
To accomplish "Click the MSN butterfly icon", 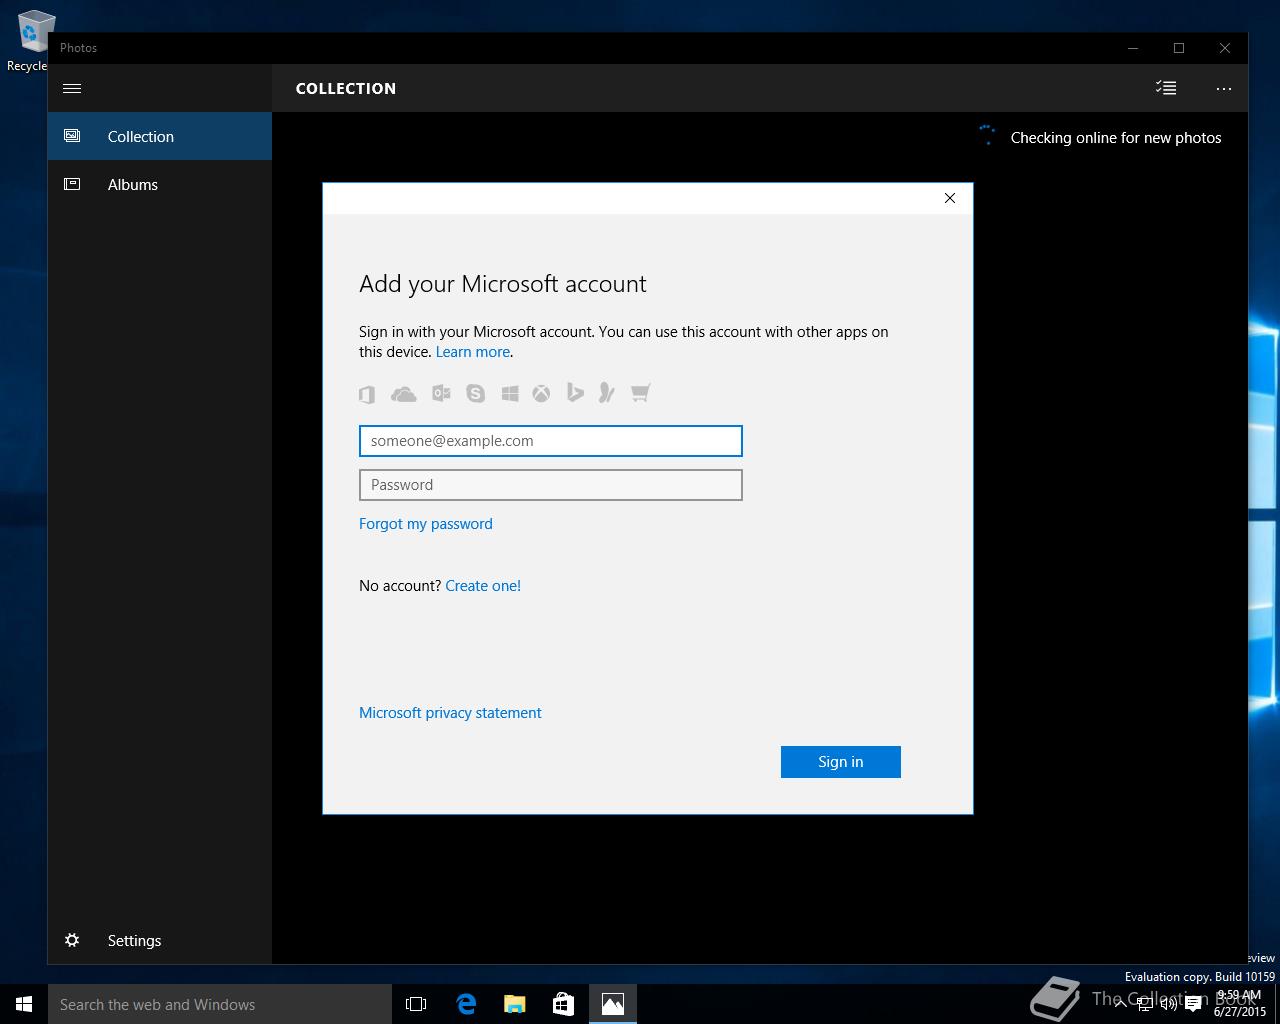I will point(606,393).
